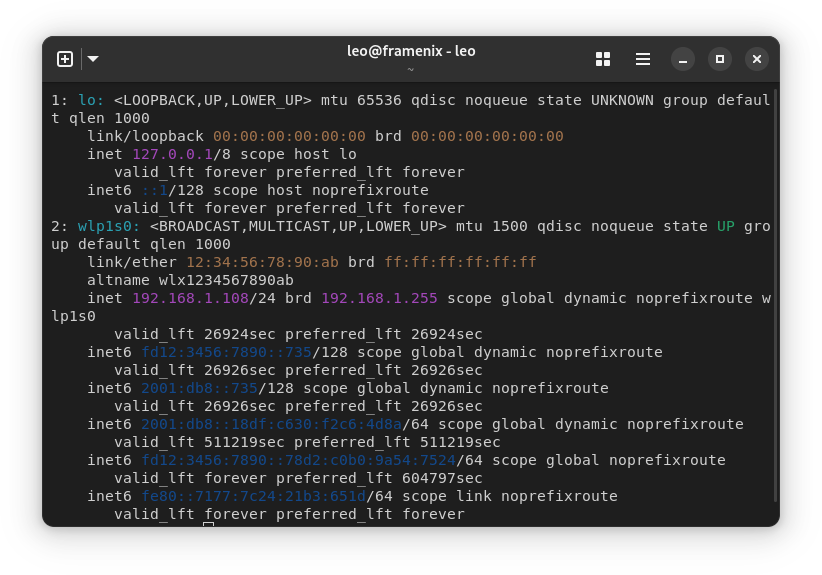Click the window title leo@framenix - leo
Viewport: 822px width, 575px height.
(411, 51)
